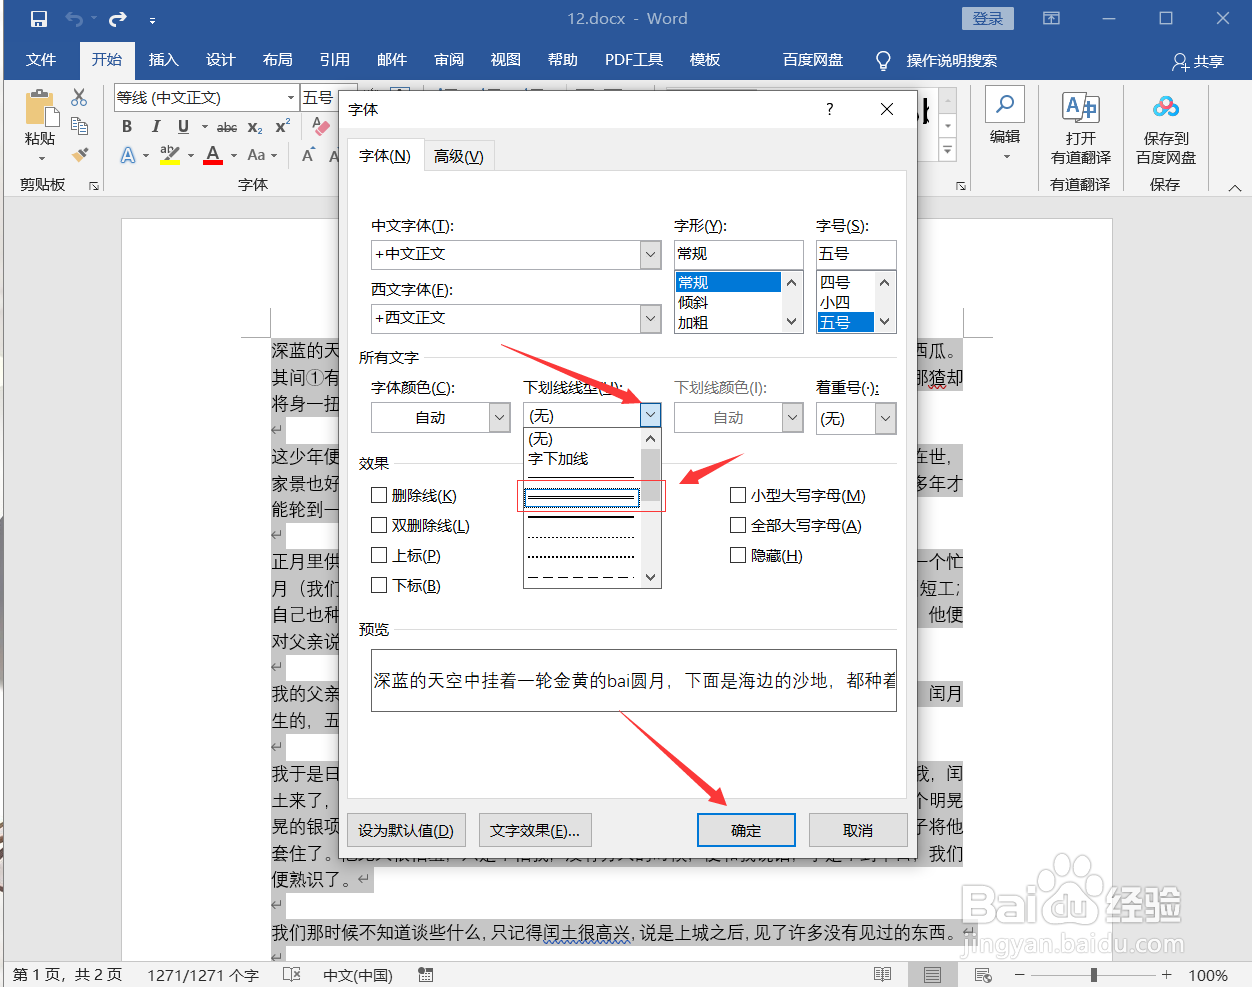This screenshot has height=987, width=1252.
Task: Check the 上标 effect option
Action: point(379,555)
